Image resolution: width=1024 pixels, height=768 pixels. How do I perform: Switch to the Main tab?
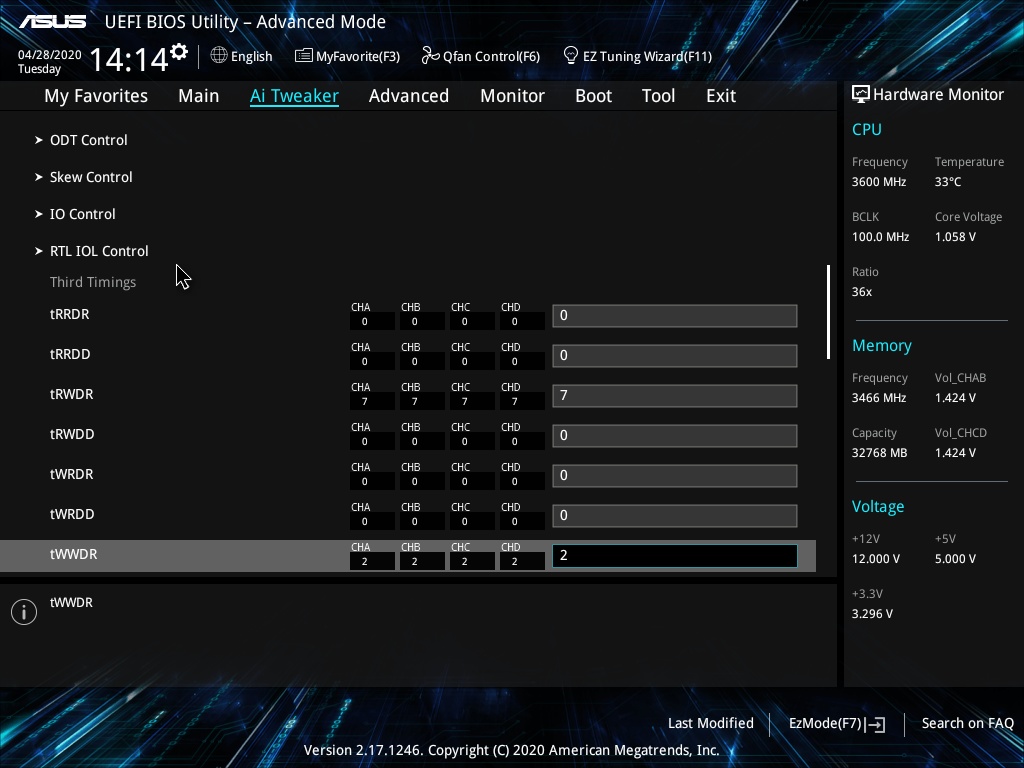click(x=199, y=96)
